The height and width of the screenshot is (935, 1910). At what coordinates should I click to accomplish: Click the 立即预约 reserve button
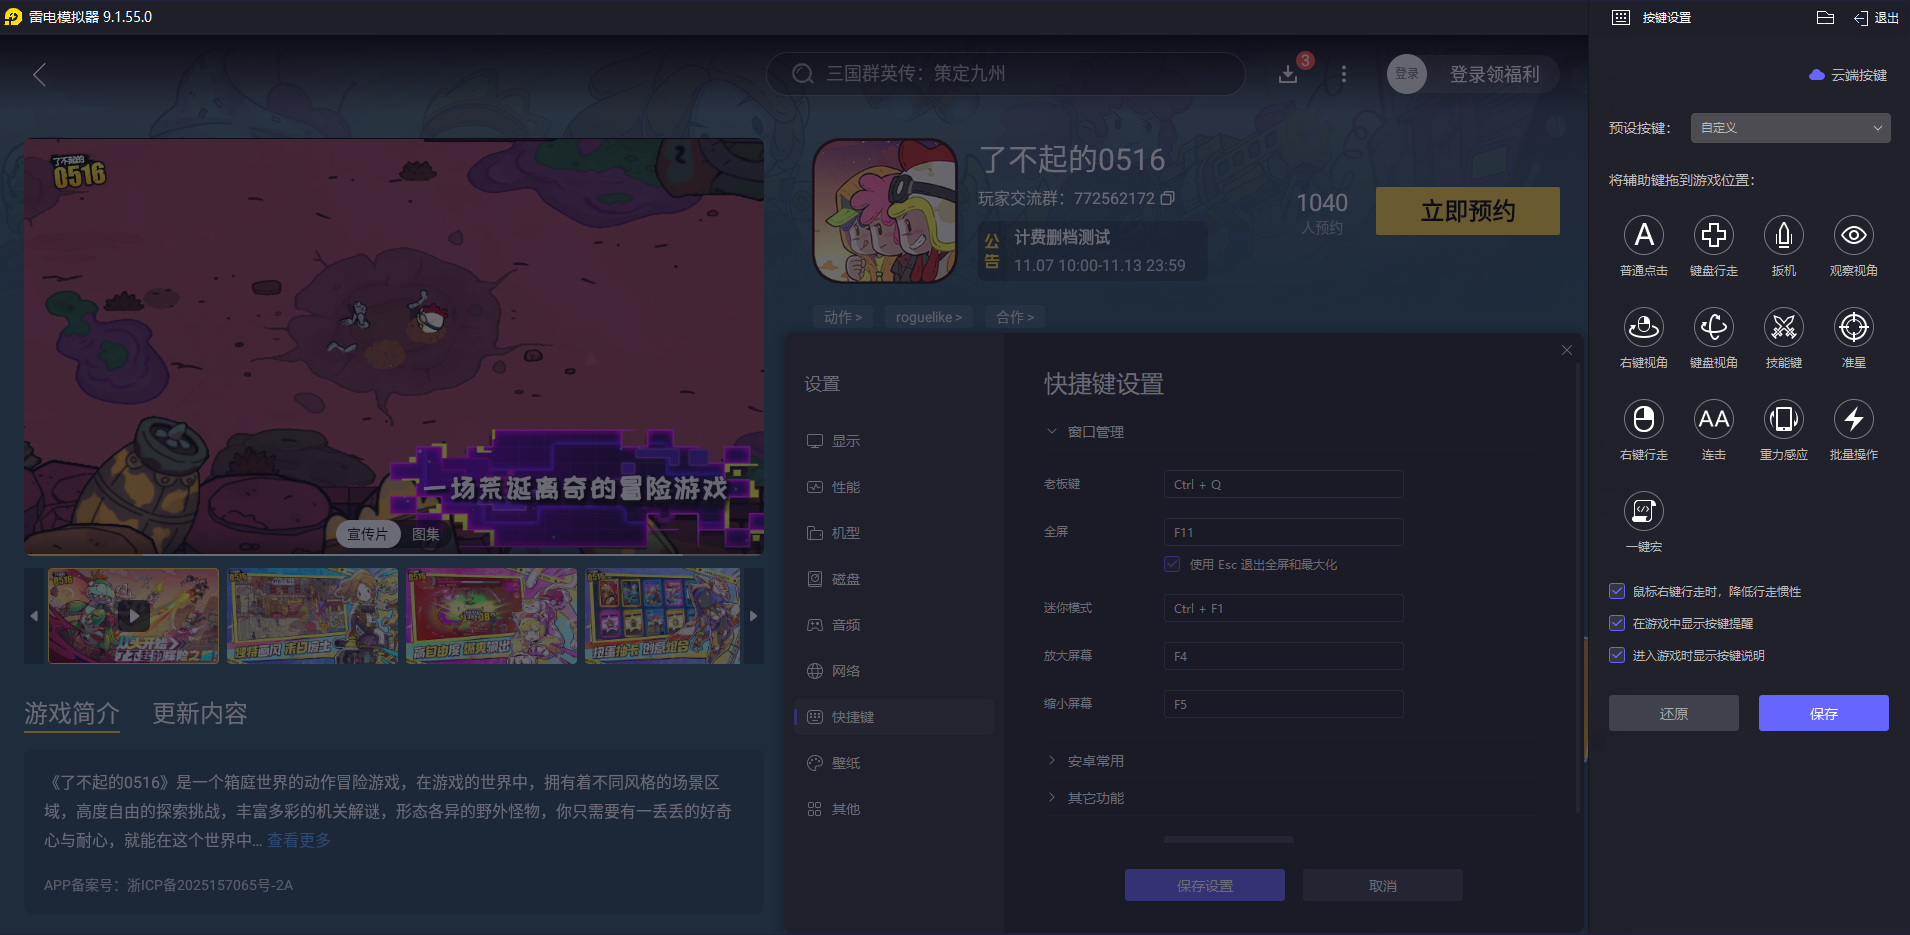click(1467, 211)
